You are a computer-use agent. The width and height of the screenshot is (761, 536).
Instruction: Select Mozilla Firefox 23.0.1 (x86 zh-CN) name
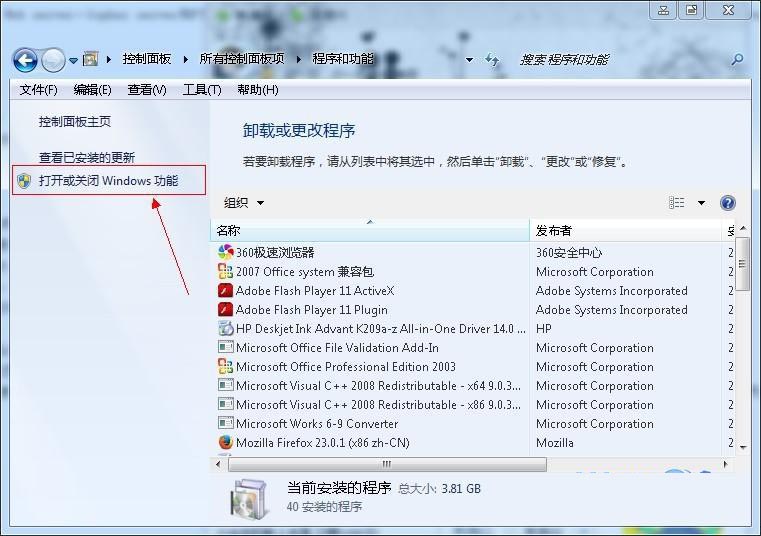click(323, 443)
